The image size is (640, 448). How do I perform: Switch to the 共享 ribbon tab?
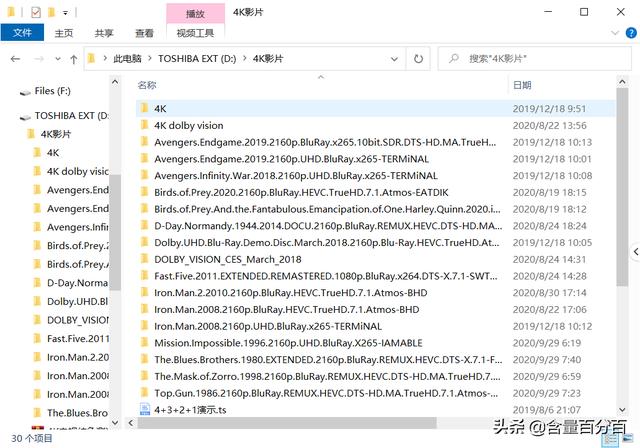[104, 33]
